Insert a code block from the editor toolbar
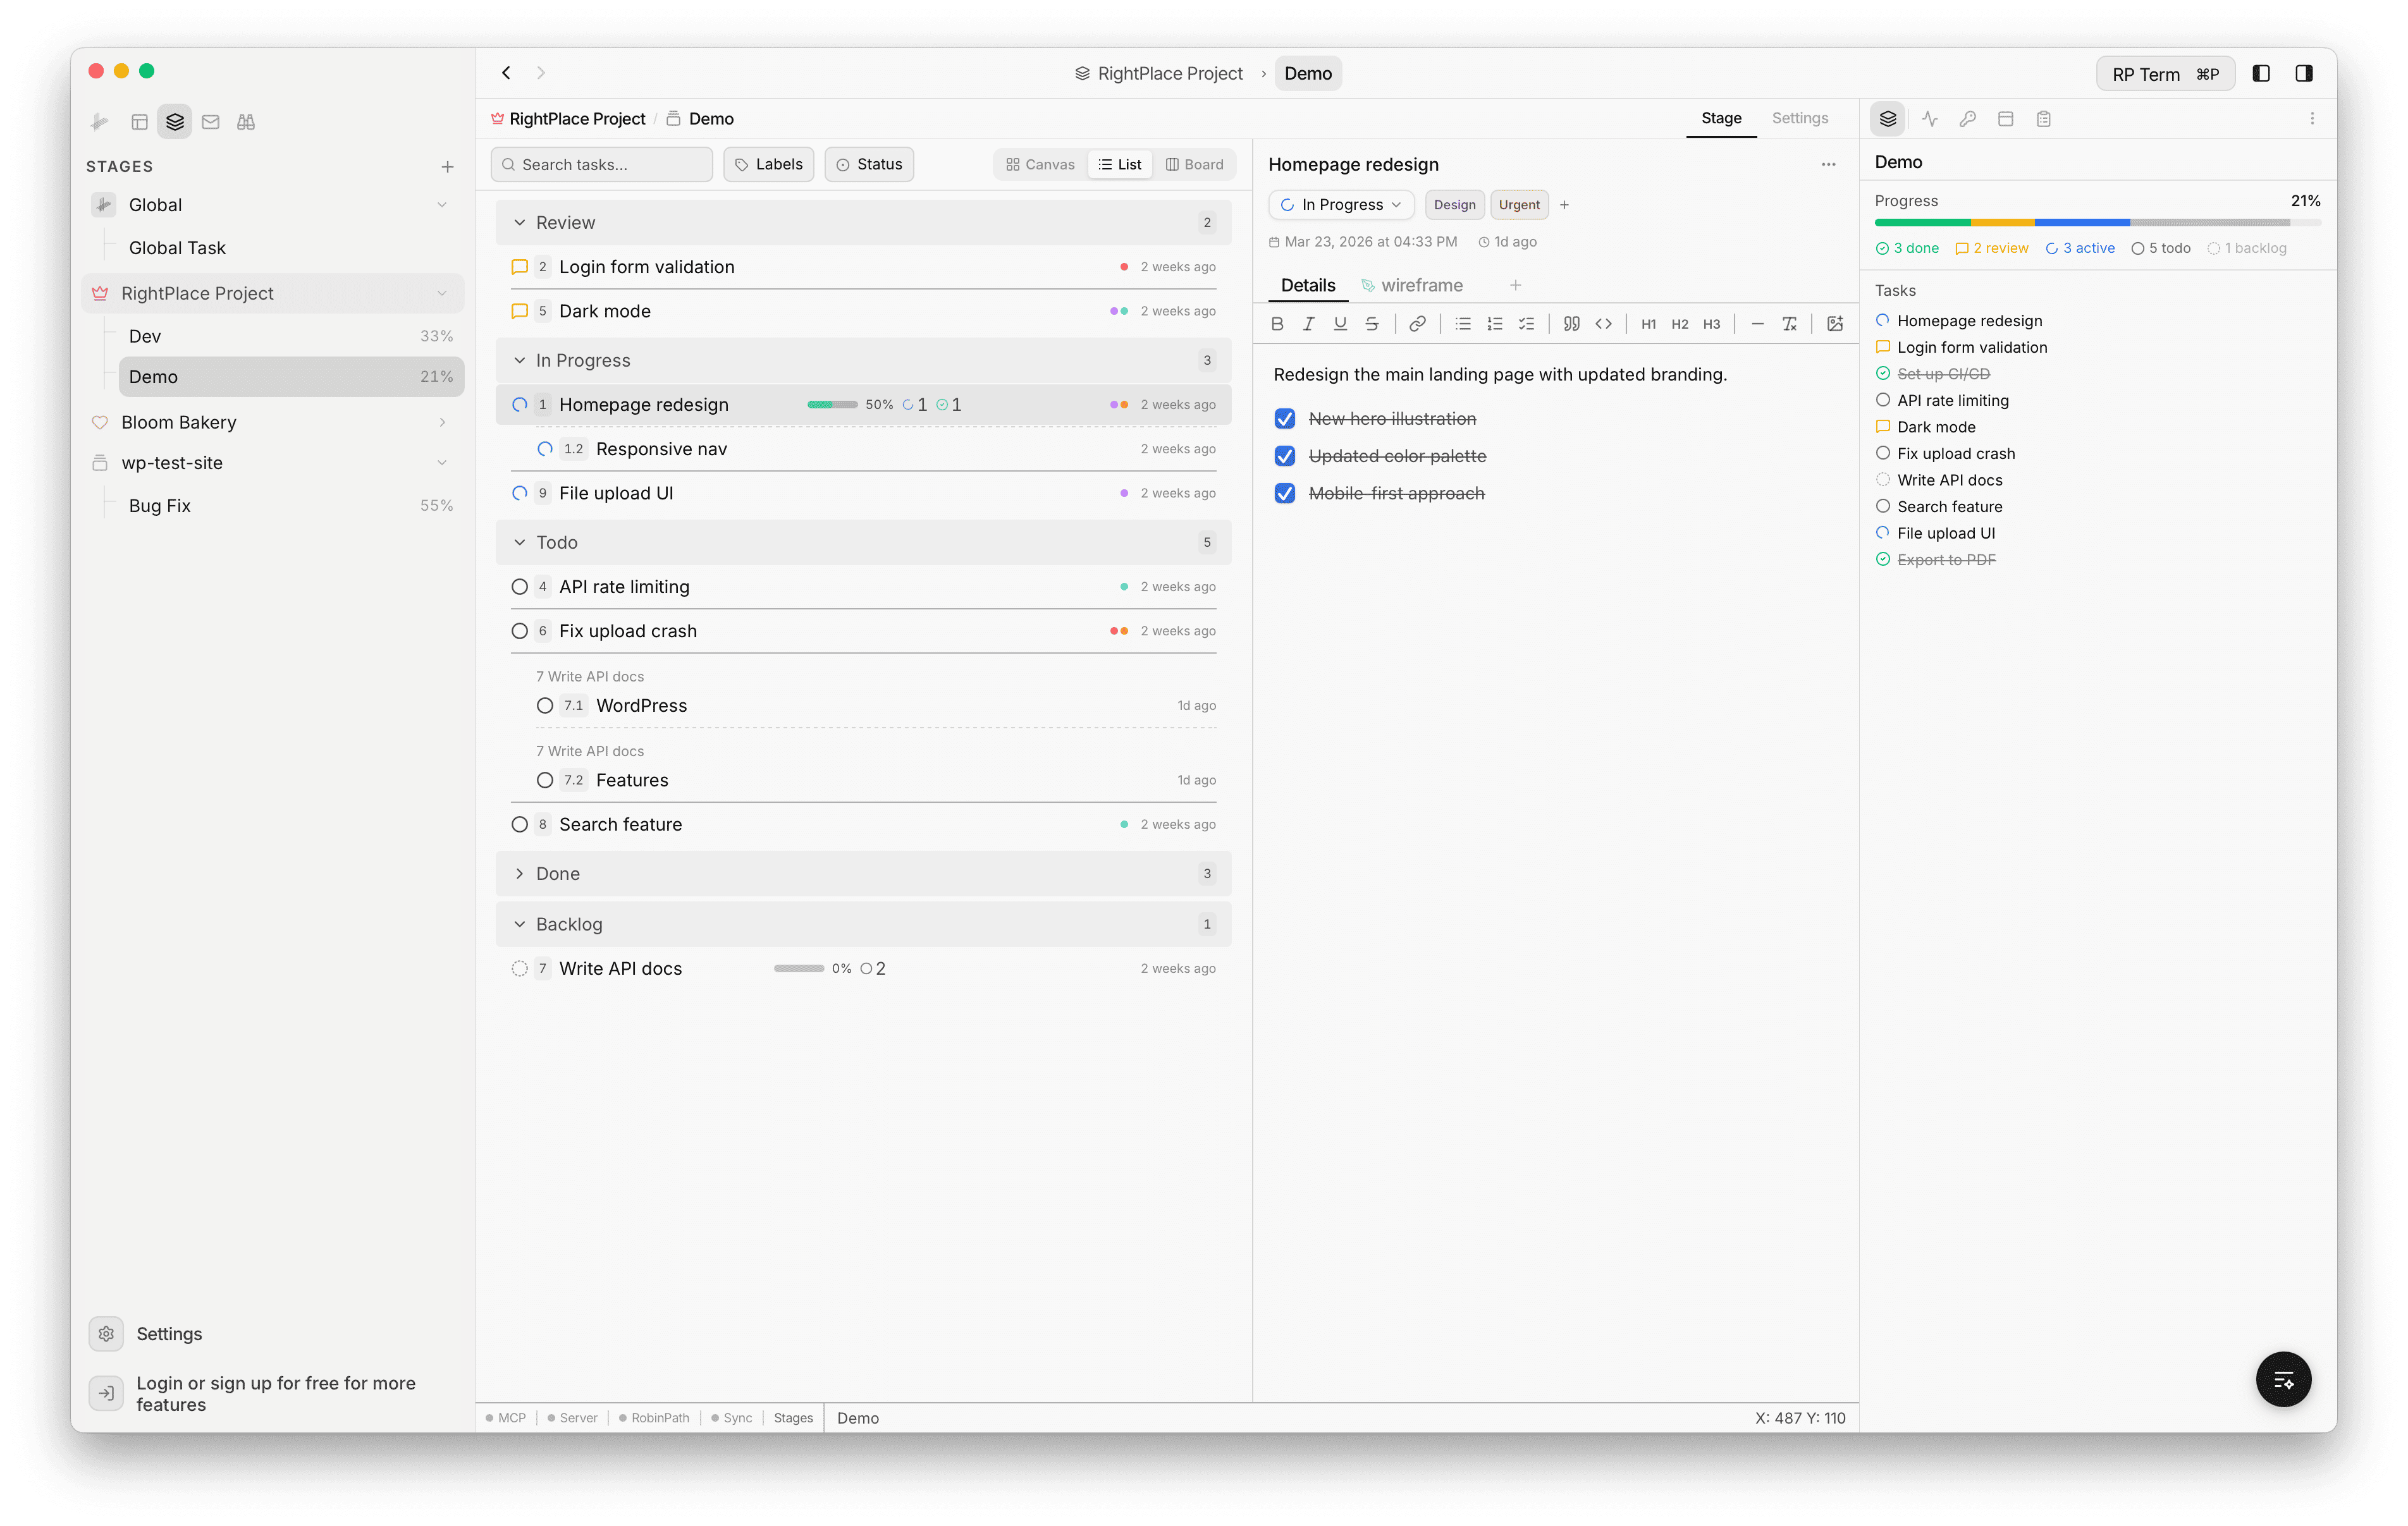This screenshot has height=1526, width=2408. 1604,323
